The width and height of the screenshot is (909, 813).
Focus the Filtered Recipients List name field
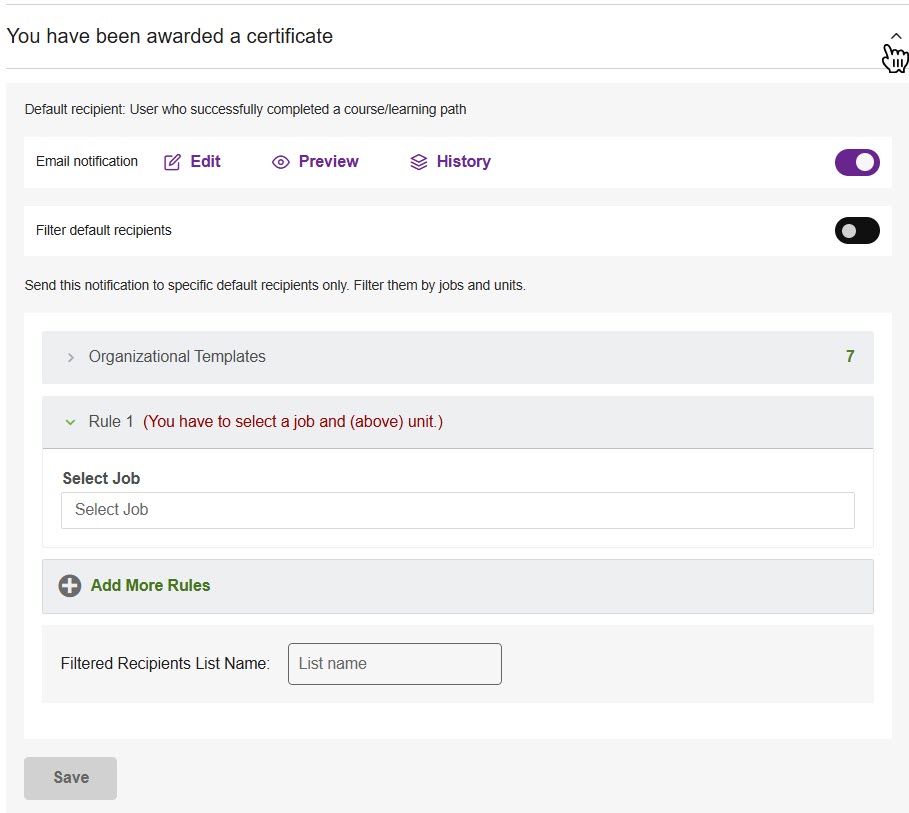pos(394,664)
